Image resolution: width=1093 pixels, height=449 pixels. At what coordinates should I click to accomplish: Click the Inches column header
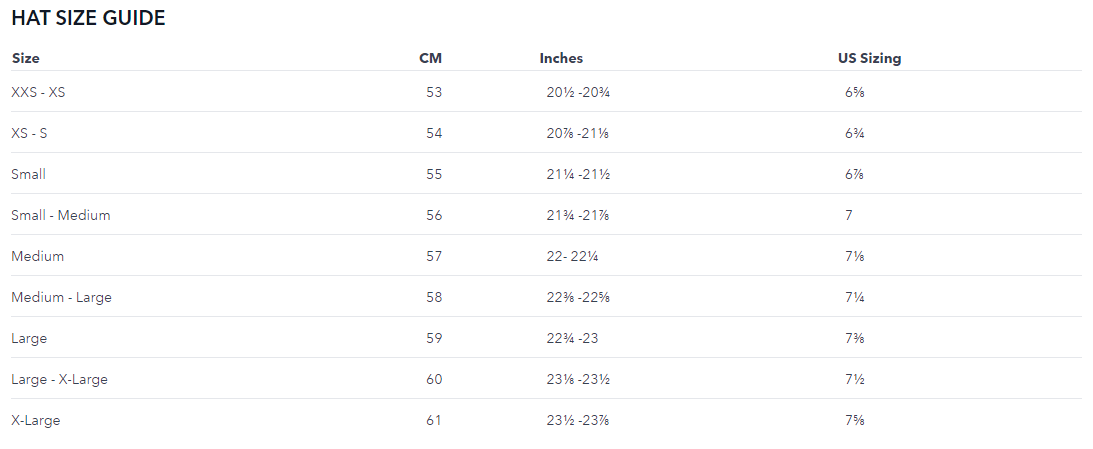561,58
